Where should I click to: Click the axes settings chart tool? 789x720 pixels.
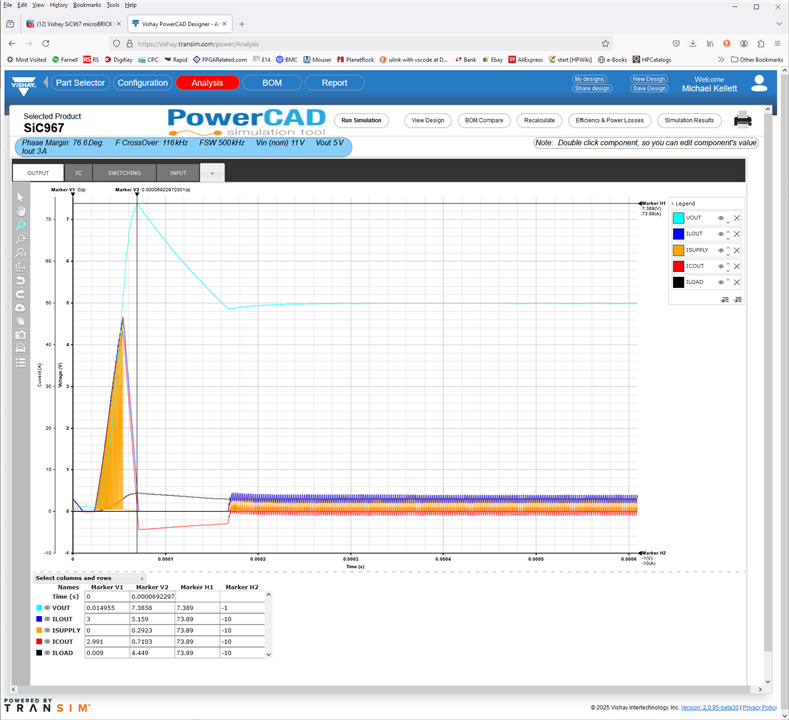tap(20, 267)
